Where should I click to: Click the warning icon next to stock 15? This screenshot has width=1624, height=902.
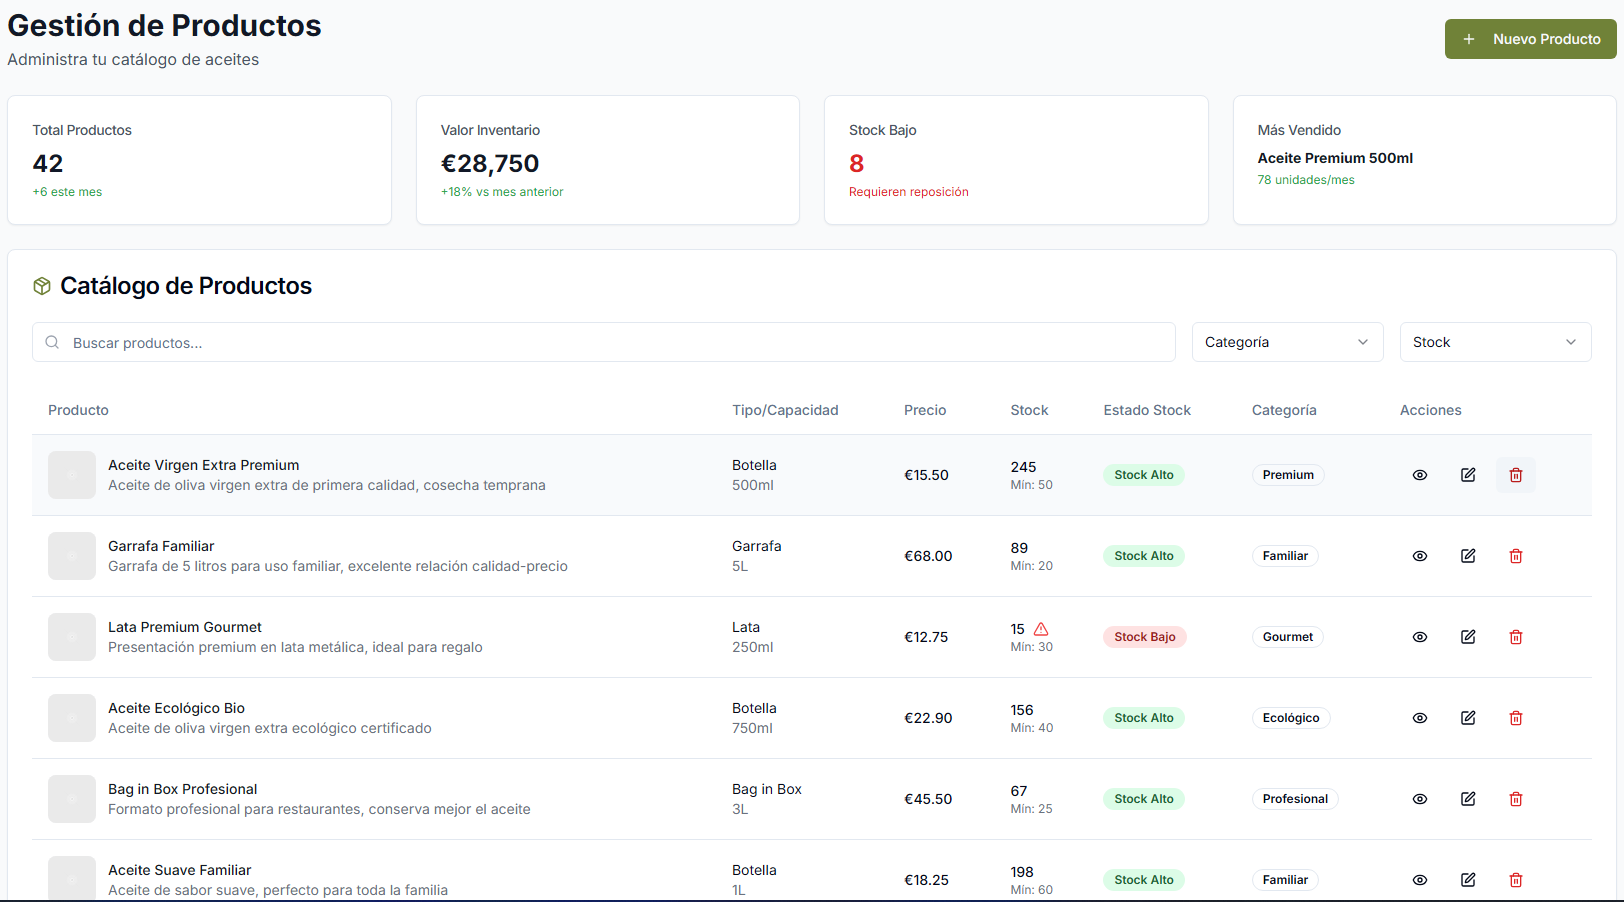tap(1041, 629)
